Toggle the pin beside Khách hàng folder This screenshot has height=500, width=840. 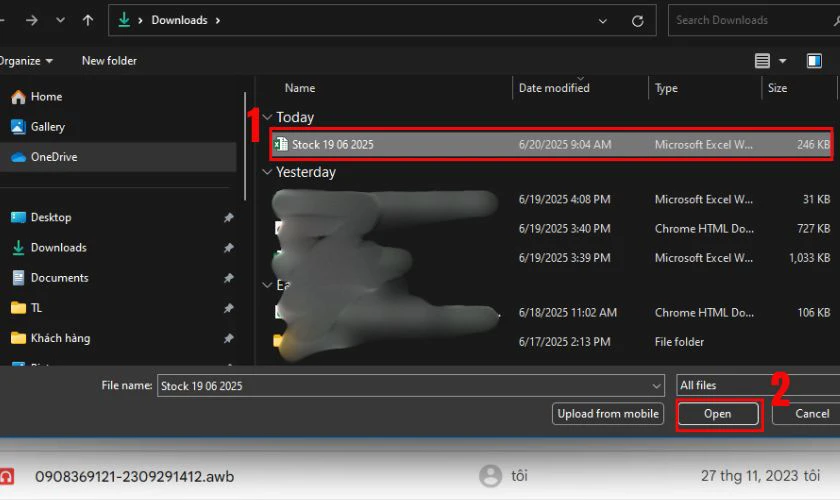[x=228, y=338]
